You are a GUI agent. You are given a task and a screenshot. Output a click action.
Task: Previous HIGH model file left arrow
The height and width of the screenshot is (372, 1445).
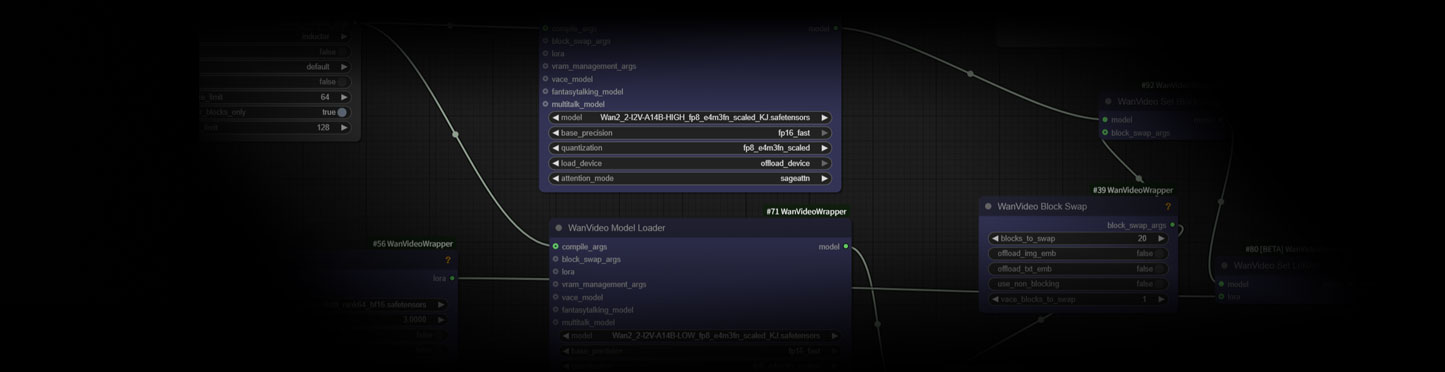coord(555,118)
